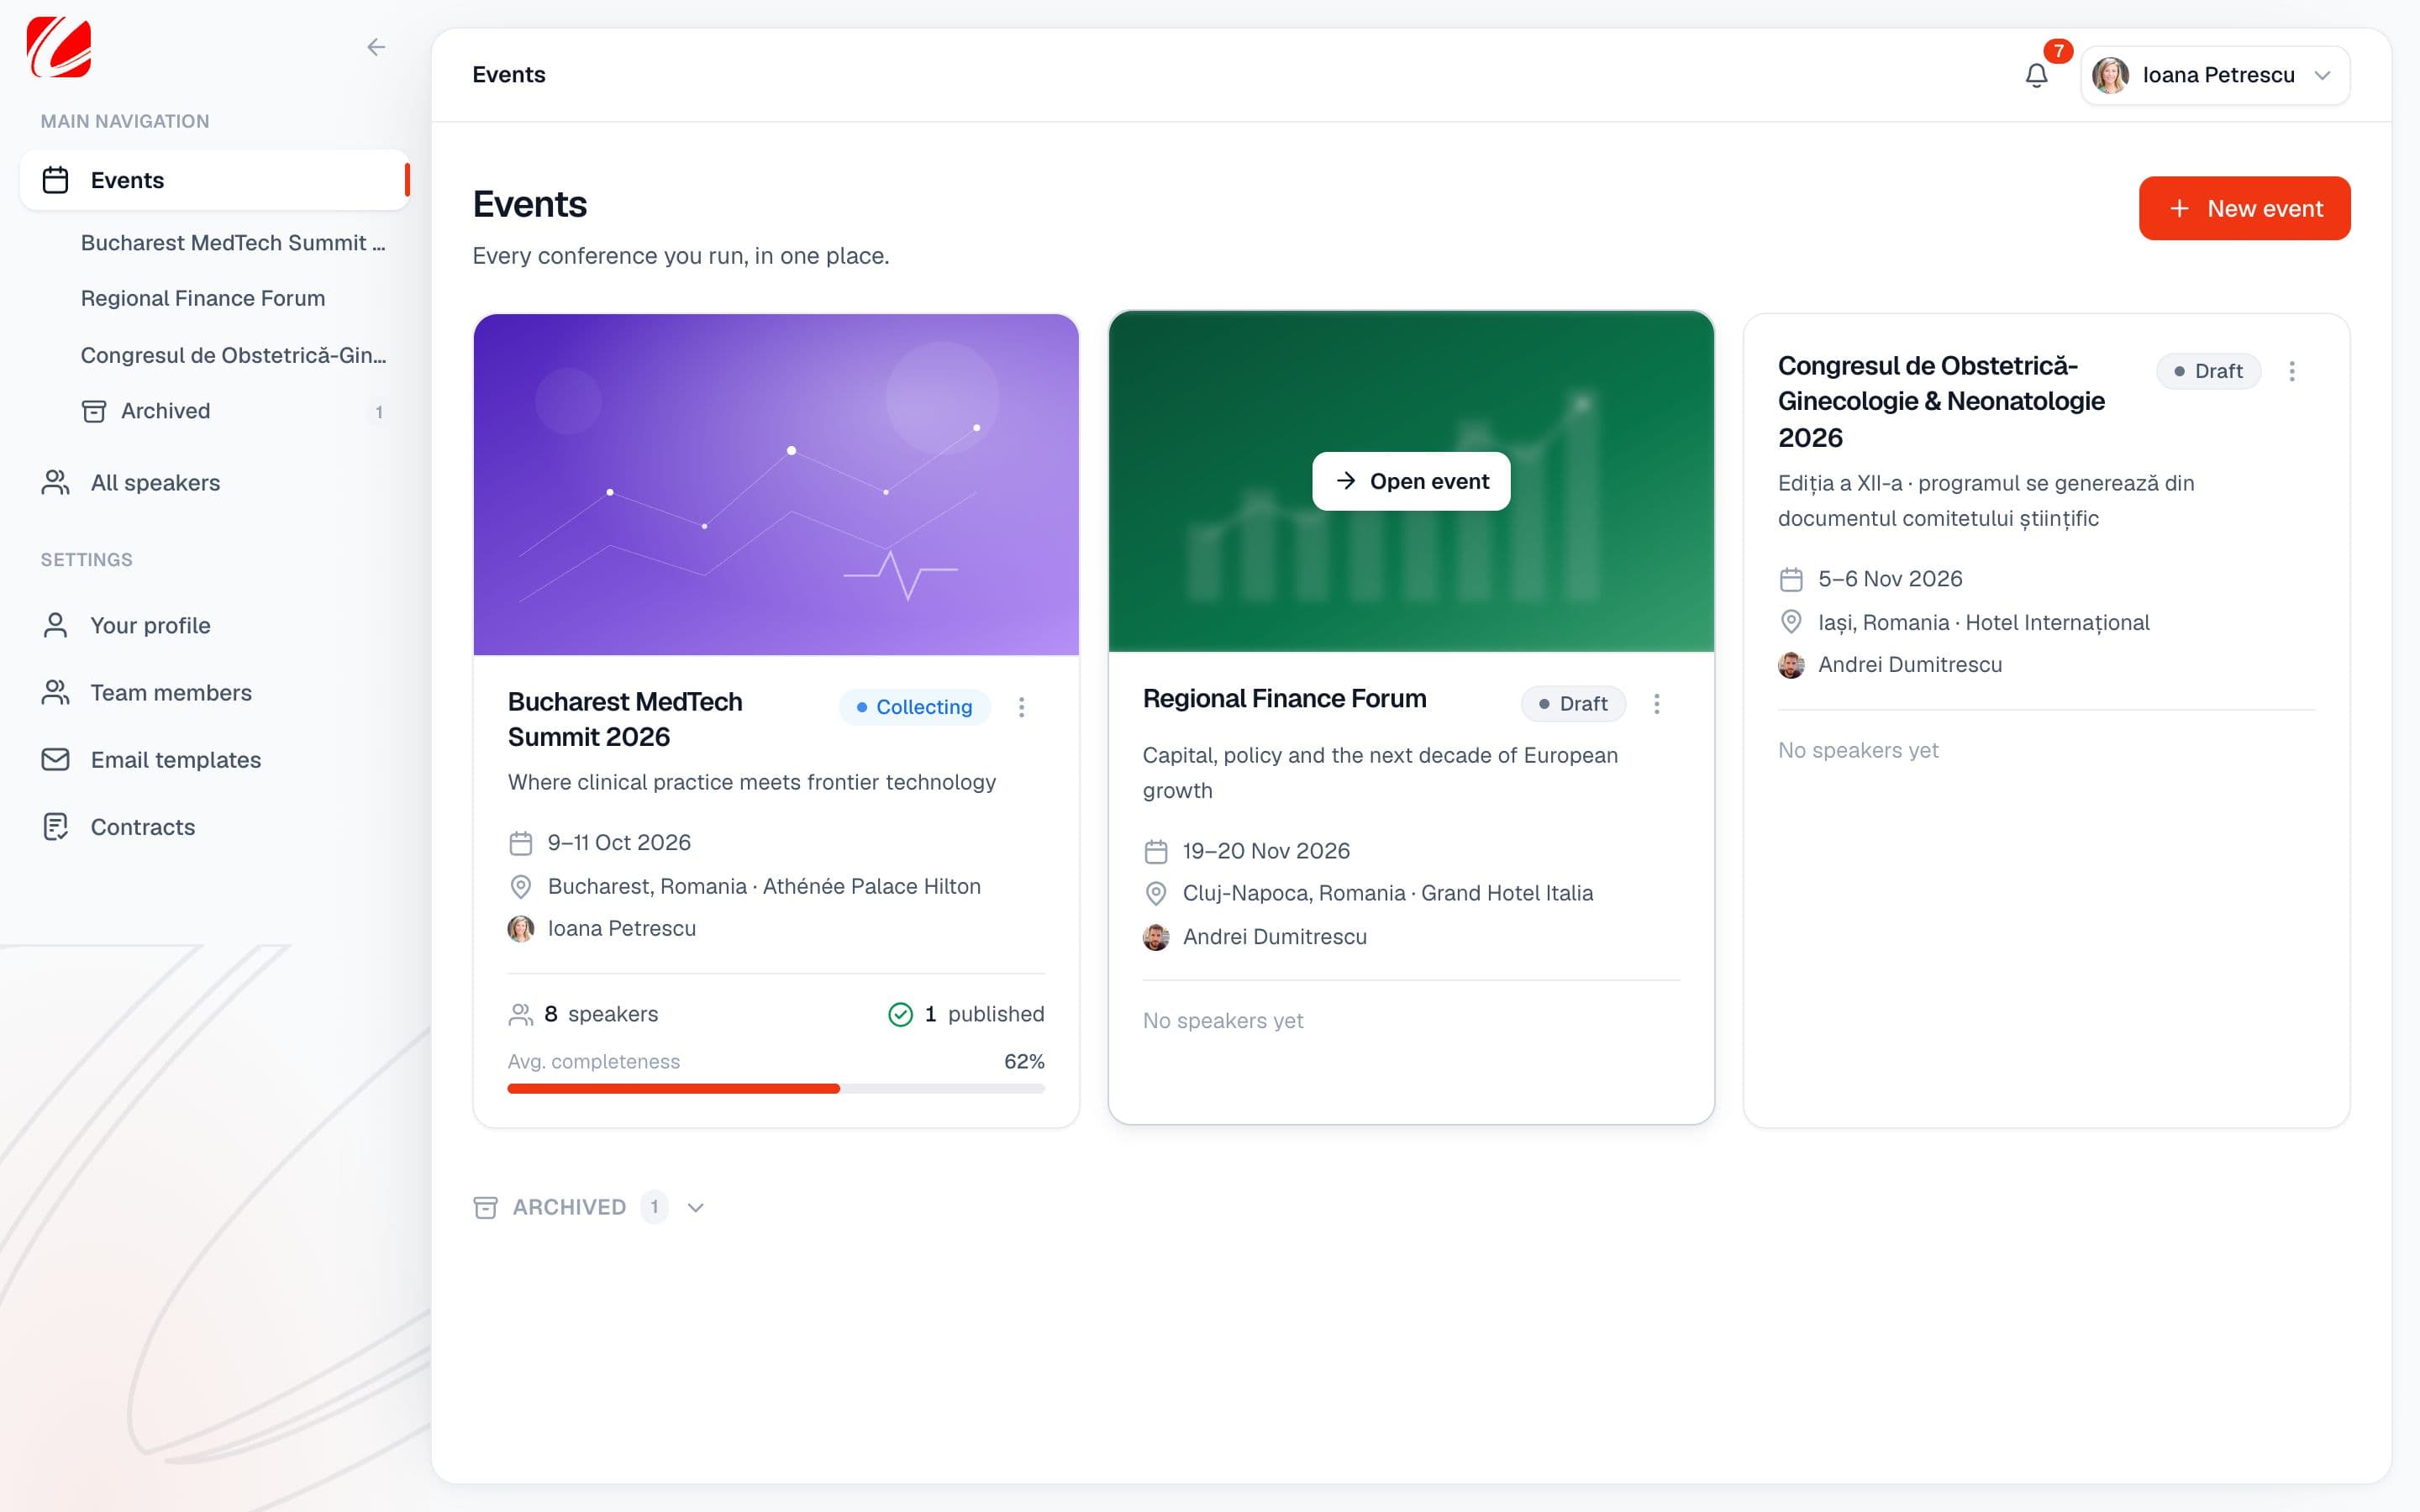Click the calendar icon beside 9–11 Oct 2026
This screenshot has width=2420, height=1512.
point(521,843)
